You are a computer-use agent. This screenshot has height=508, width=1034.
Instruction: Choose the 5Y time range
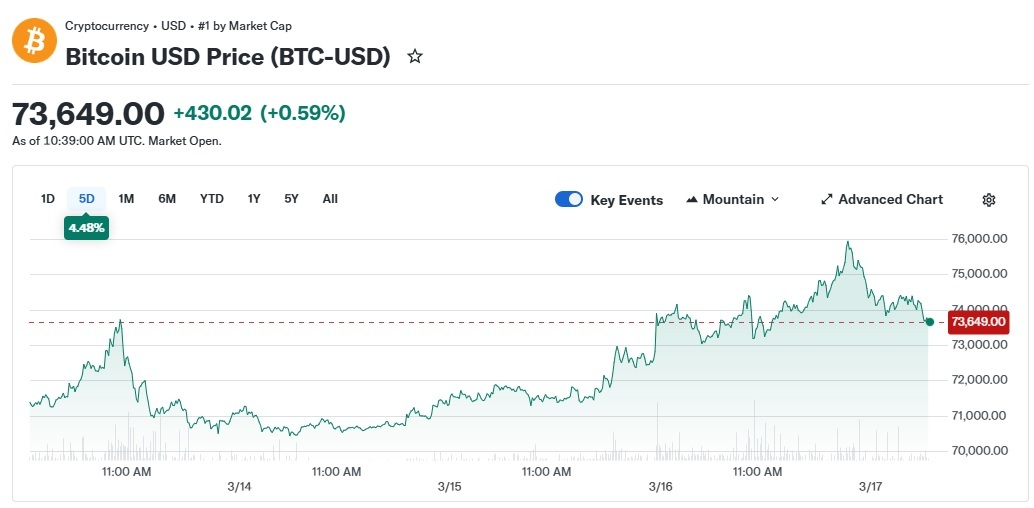coord(291,199)
